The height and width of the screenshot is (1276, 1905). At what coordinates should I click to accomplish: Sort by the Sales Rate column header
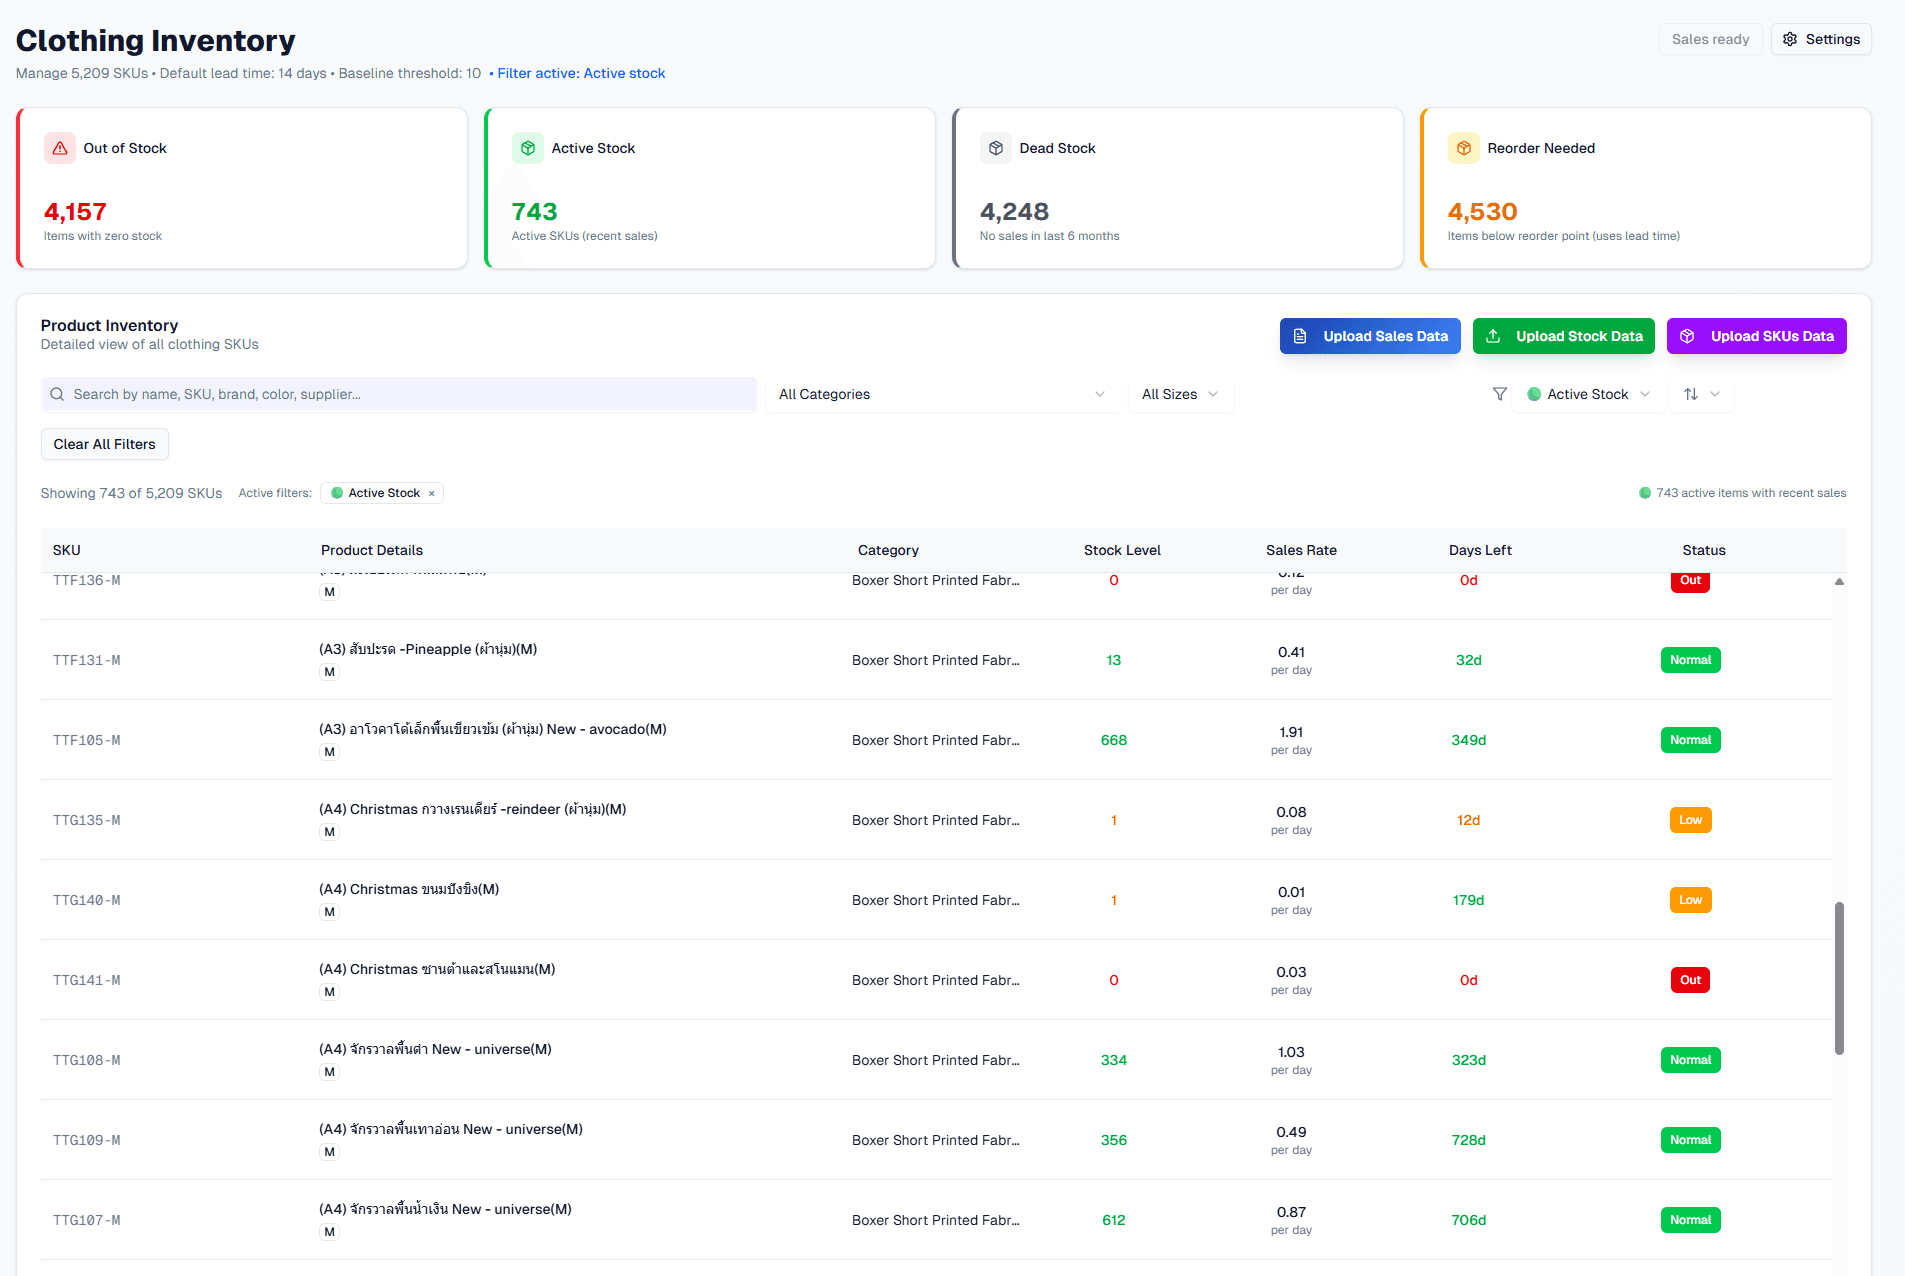1301,550
